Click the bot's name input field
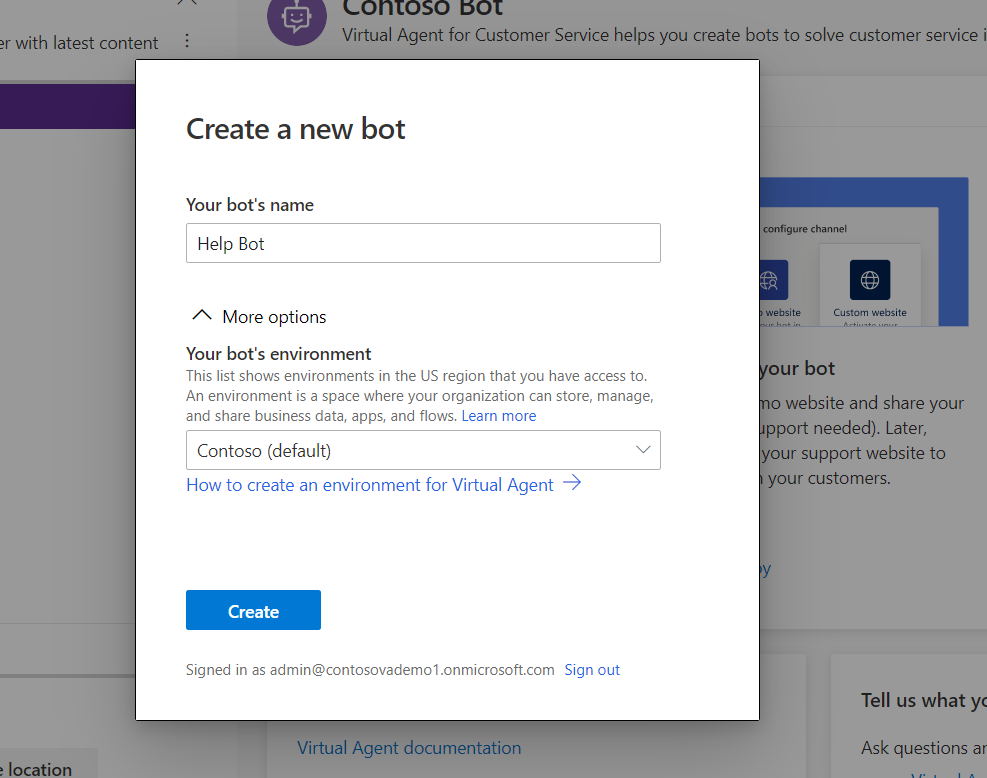 423,243
